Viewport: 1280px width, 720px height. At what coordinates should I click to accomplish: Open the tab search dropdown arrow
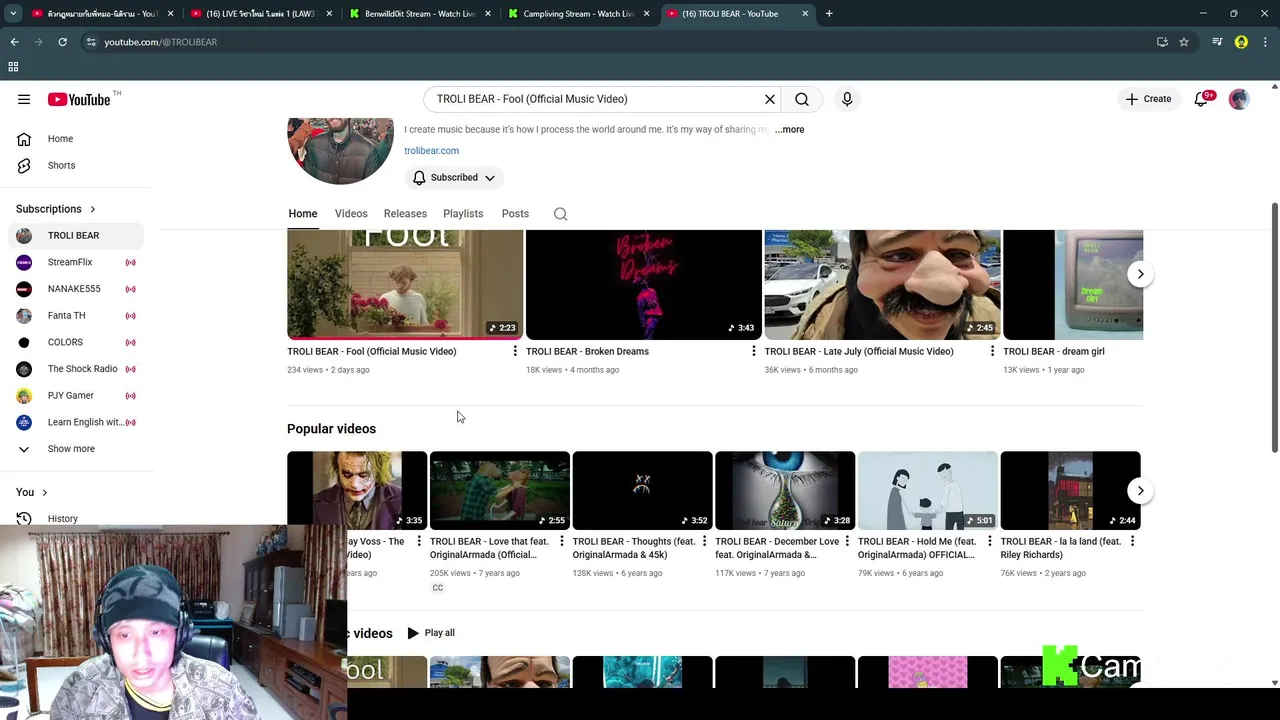[13, 14]
